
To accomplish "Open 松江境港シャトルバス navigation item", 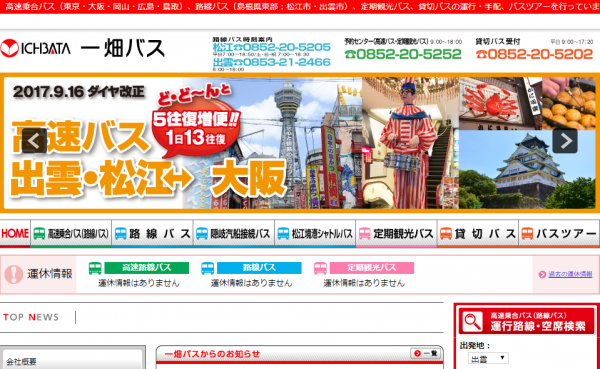I will point(315,233).
